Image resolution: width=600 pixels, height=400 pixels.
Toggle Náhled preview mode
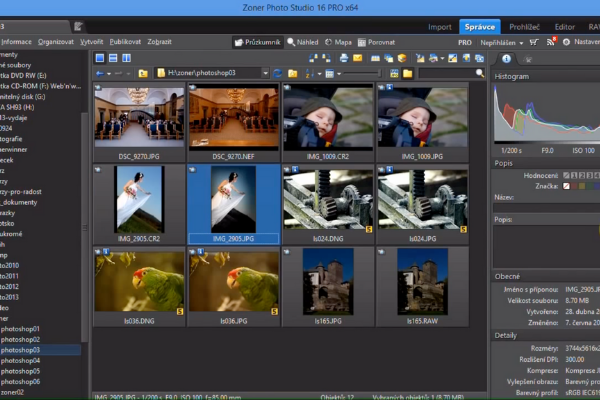[x=303, y=42]
